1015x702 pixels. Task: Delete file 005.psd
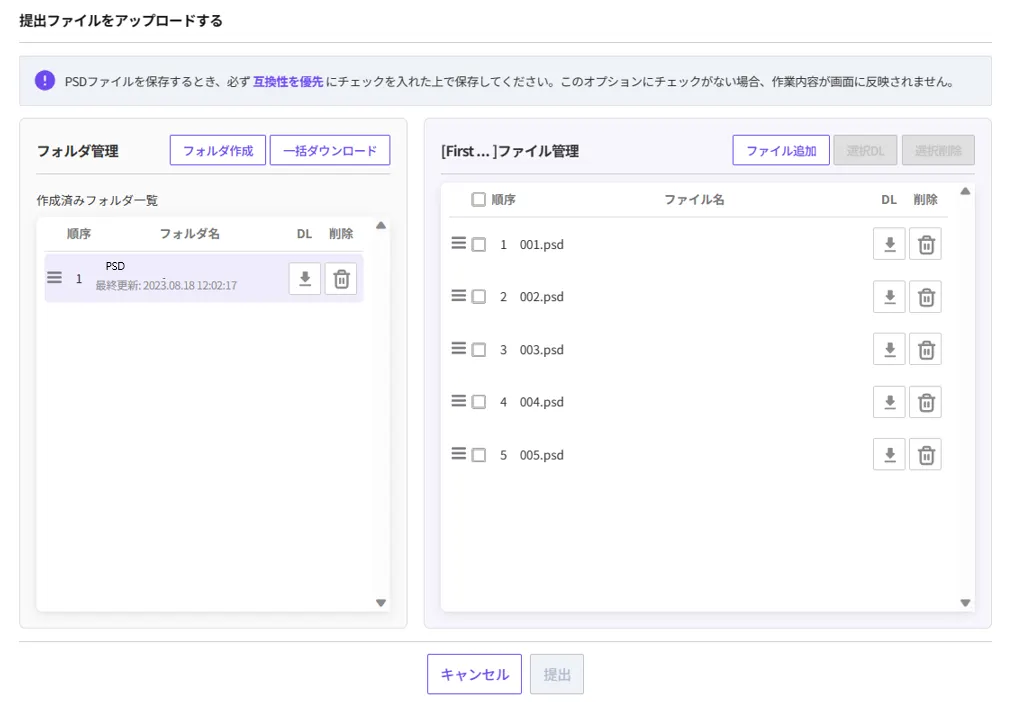coord(926,455)
